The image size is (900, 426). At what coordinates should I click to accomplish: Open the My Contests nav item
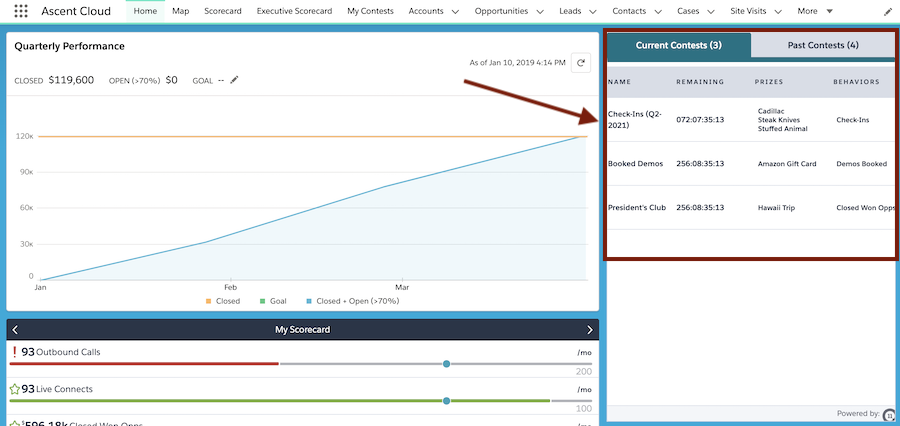[x=370, y=11]
